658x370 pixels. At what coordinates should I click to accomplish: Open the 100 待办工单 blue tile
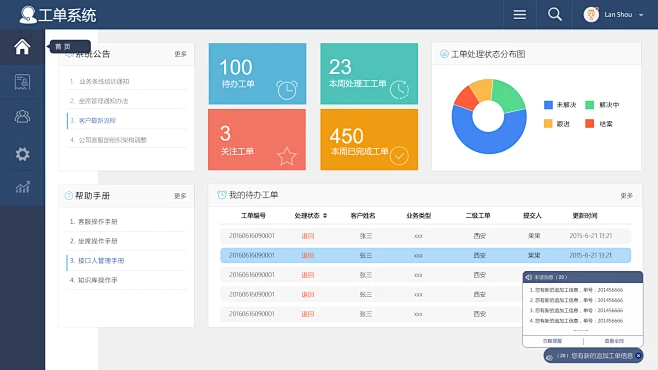(x=257, y=73)
